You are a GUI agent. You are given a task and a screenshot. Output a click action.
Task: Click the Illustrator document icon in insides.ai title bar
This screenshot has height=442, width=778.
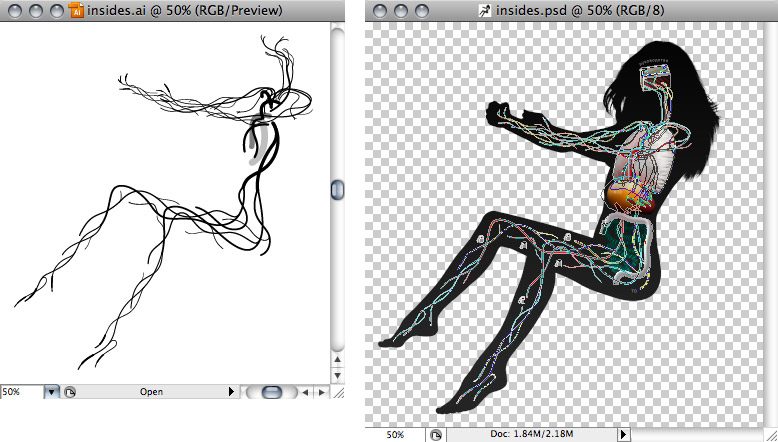coord(78,12)
